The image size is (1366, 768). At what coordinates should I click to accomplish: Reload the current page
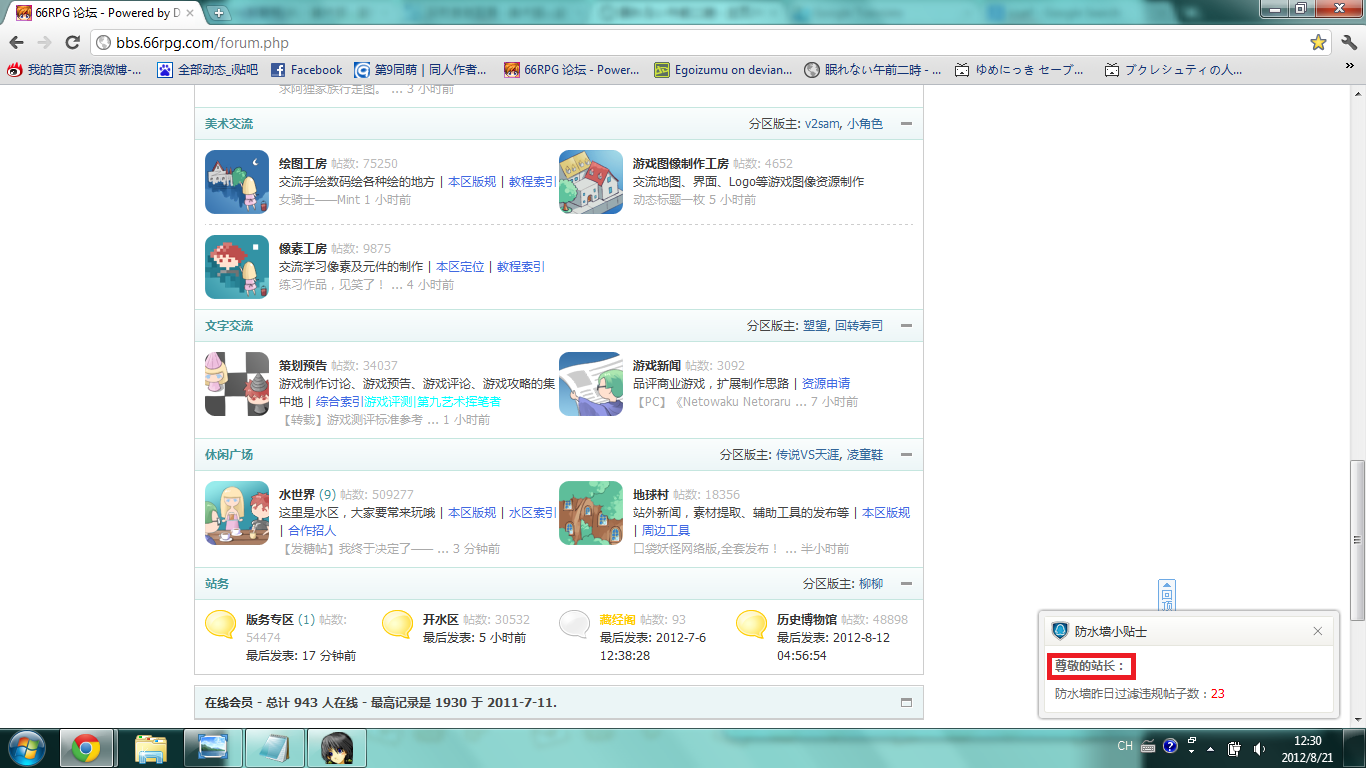tap(72, 42)
